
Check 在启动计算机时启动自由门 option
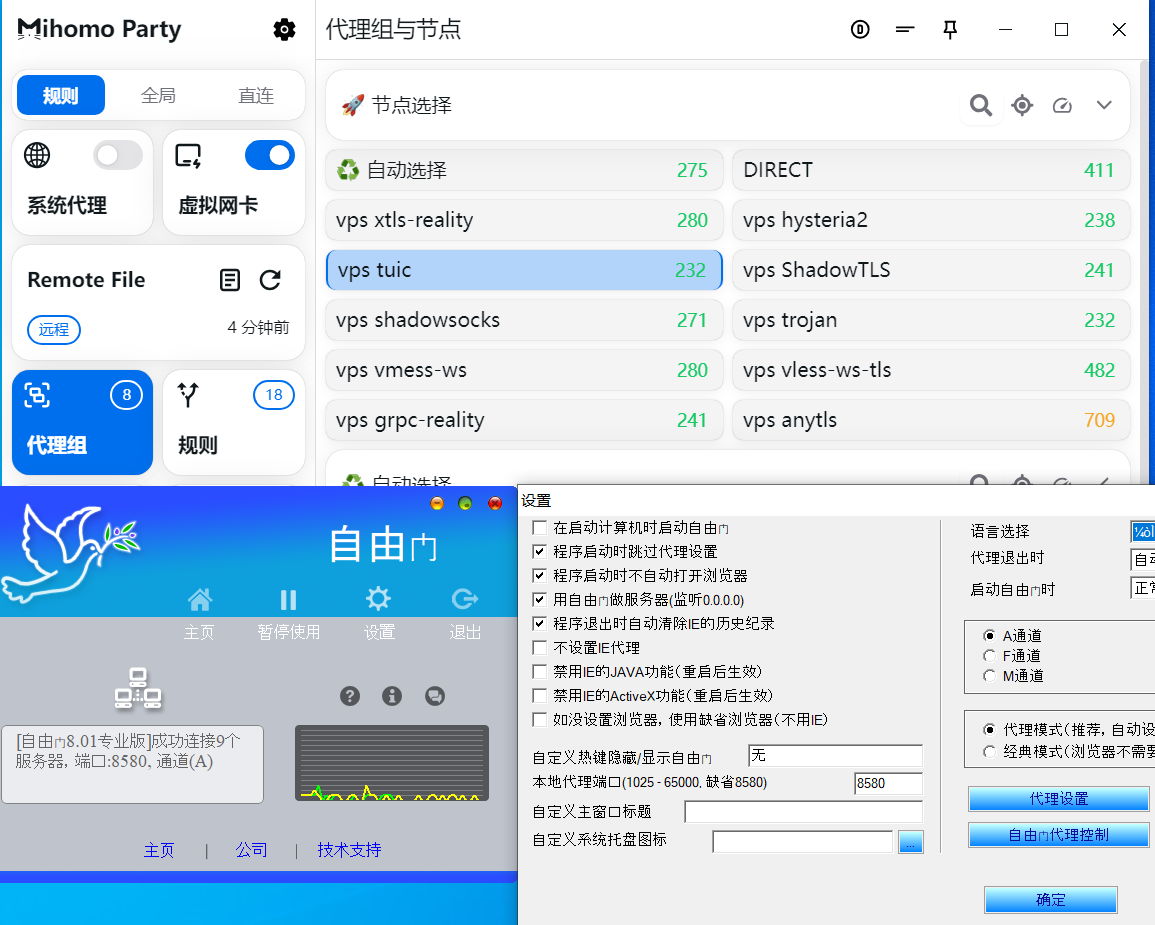539,527
